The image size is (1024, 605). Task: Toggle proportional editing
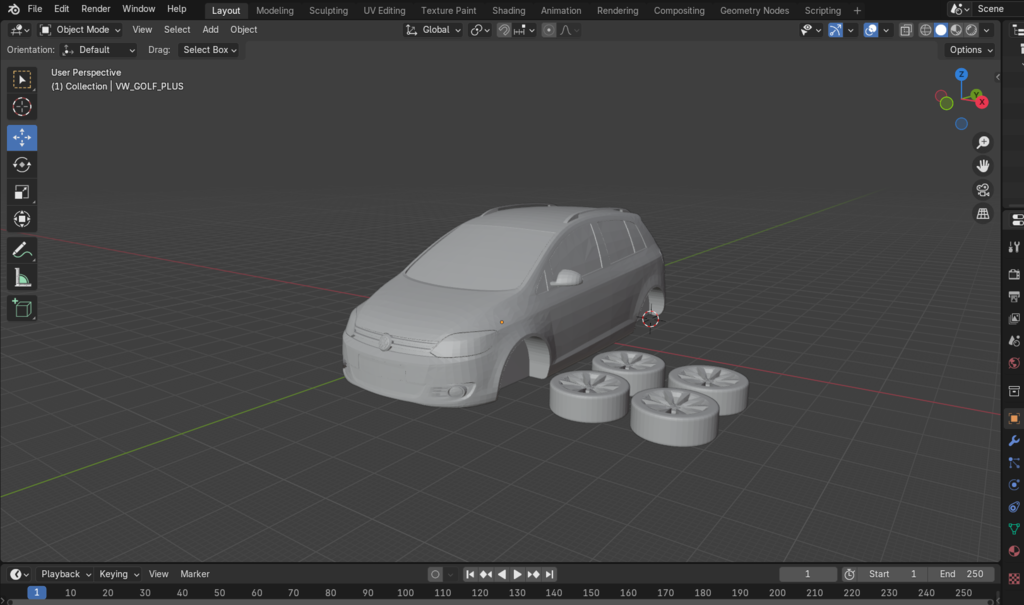(x=548, y=30)
